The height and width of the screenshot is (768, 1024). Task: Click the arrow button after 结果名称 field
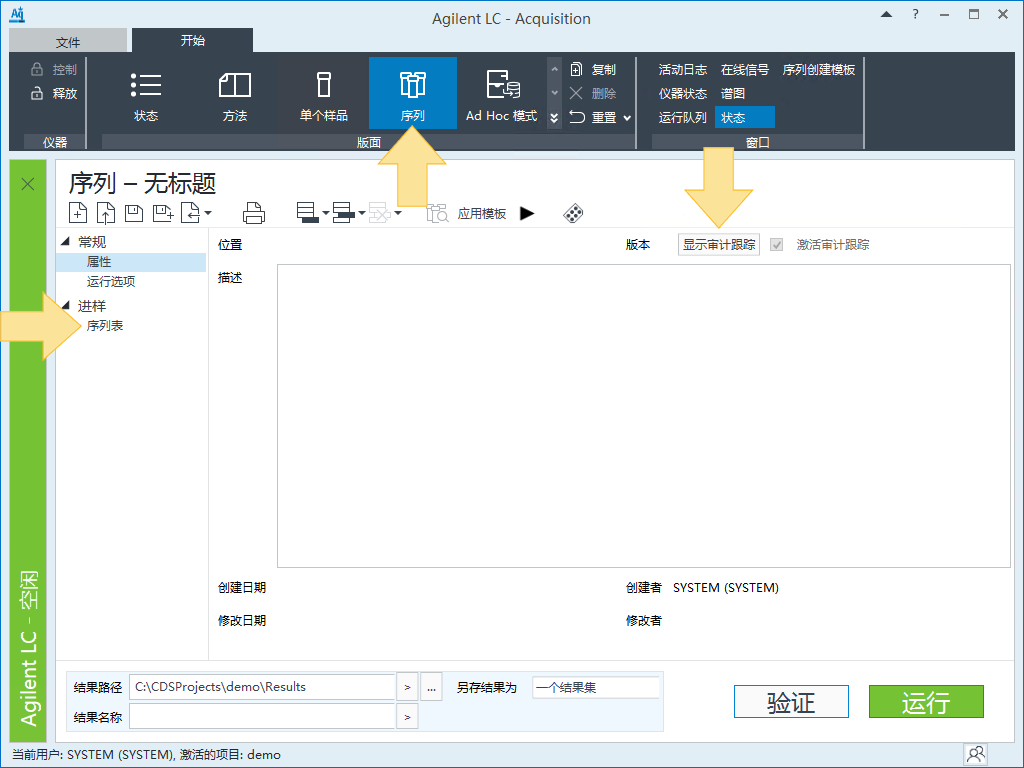pyautogui.click(x=407, y=716)
